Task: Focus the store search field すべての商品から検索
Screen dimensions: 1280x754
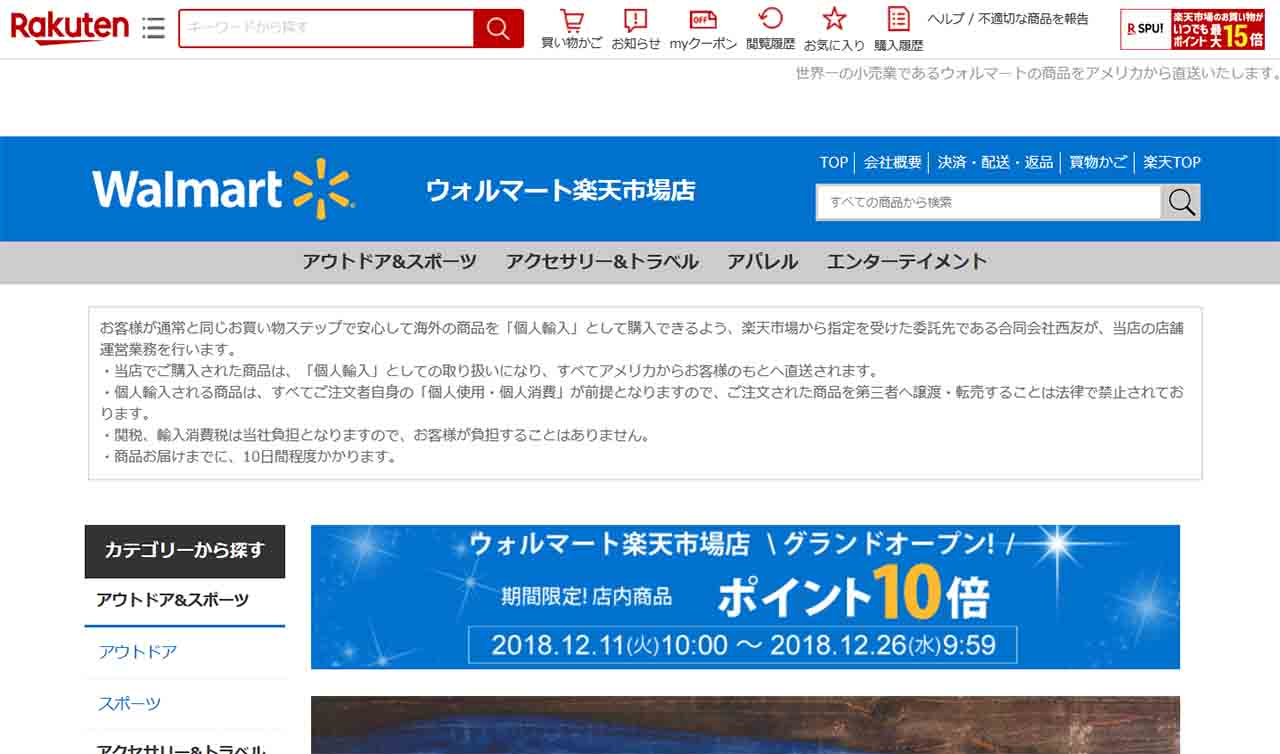Action: (x=988, y=202)
